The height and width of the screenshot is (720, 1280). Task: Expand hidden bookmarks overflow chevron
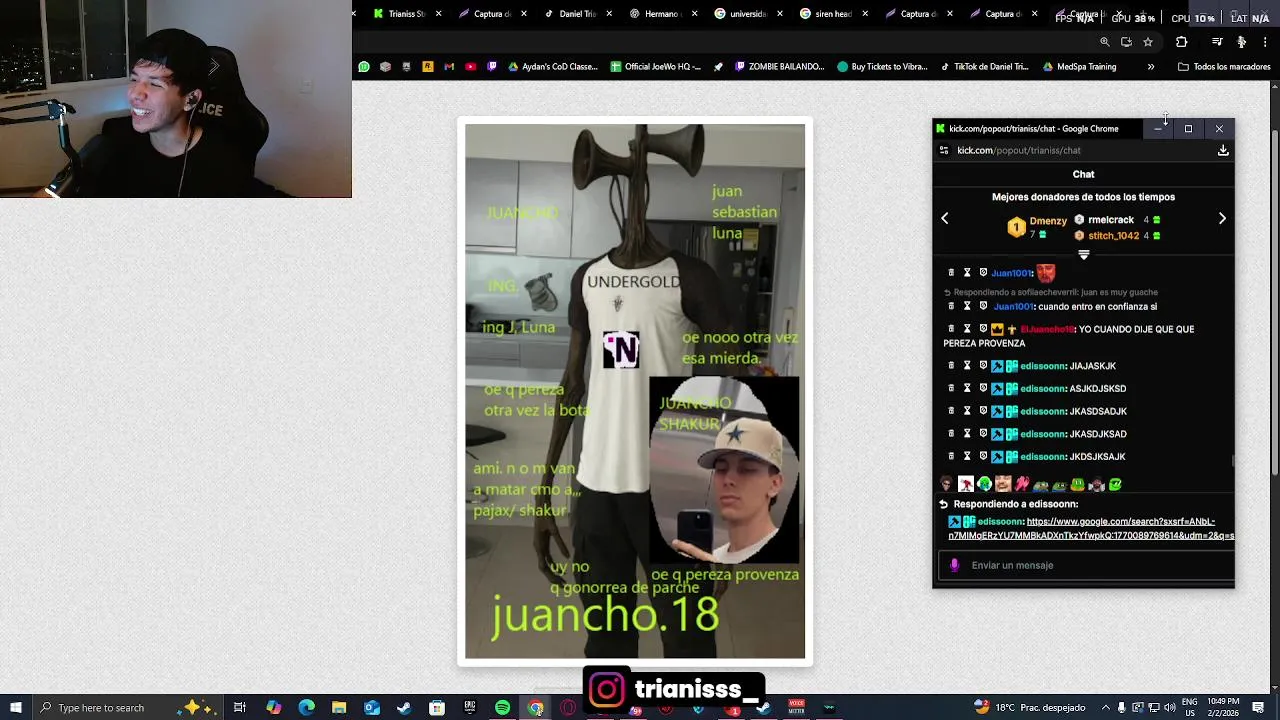(1151, 67)
